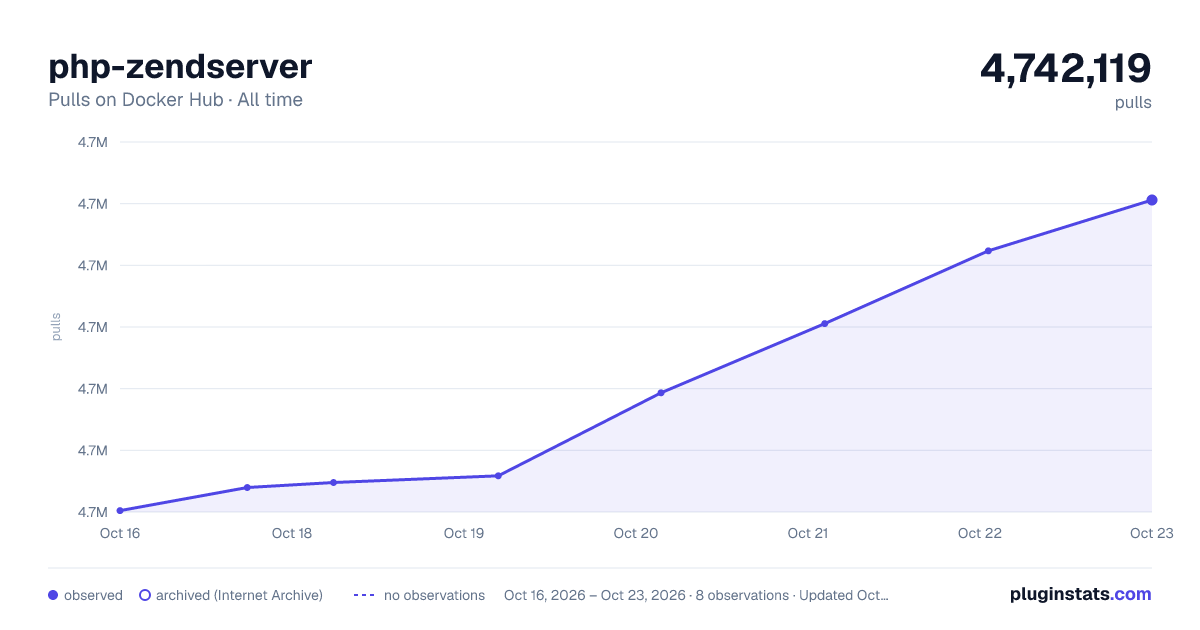This screenshot has width=1200, height=630.
Task: Click the vertical 'pulls' y-axis label
Action: (x=56, y=327)
